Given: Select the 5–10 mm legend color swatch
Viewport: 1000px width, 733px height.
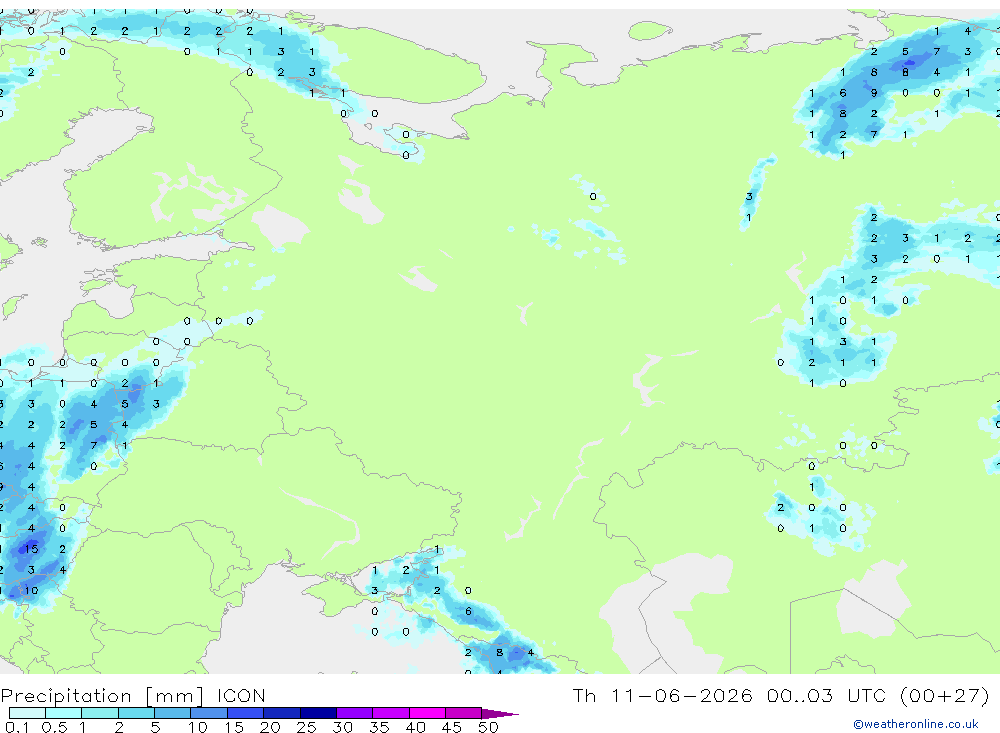Looking at the screenshot, I should 172,713.
